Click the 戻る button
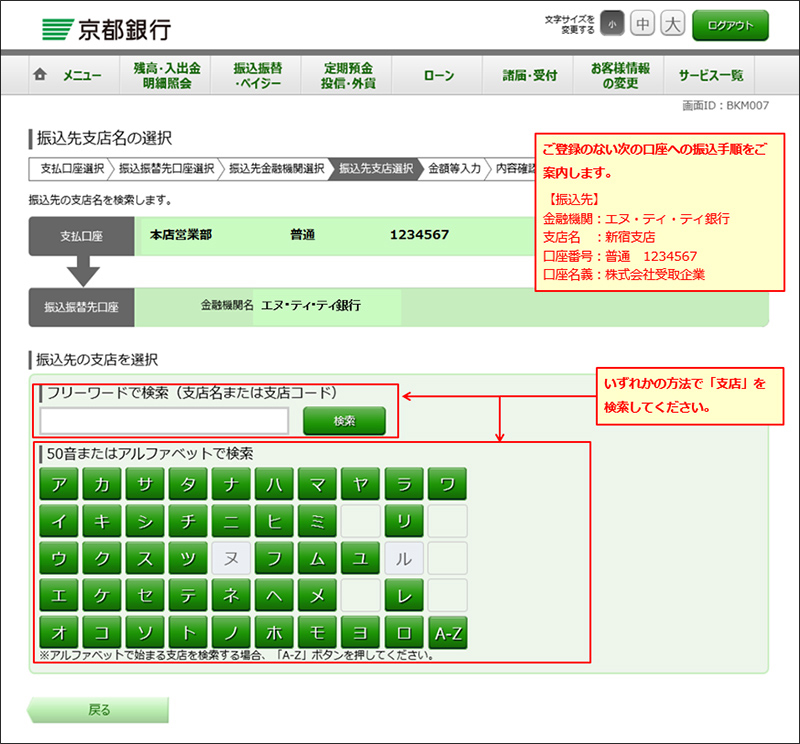800x744 pixels. (x=98, y=710)
